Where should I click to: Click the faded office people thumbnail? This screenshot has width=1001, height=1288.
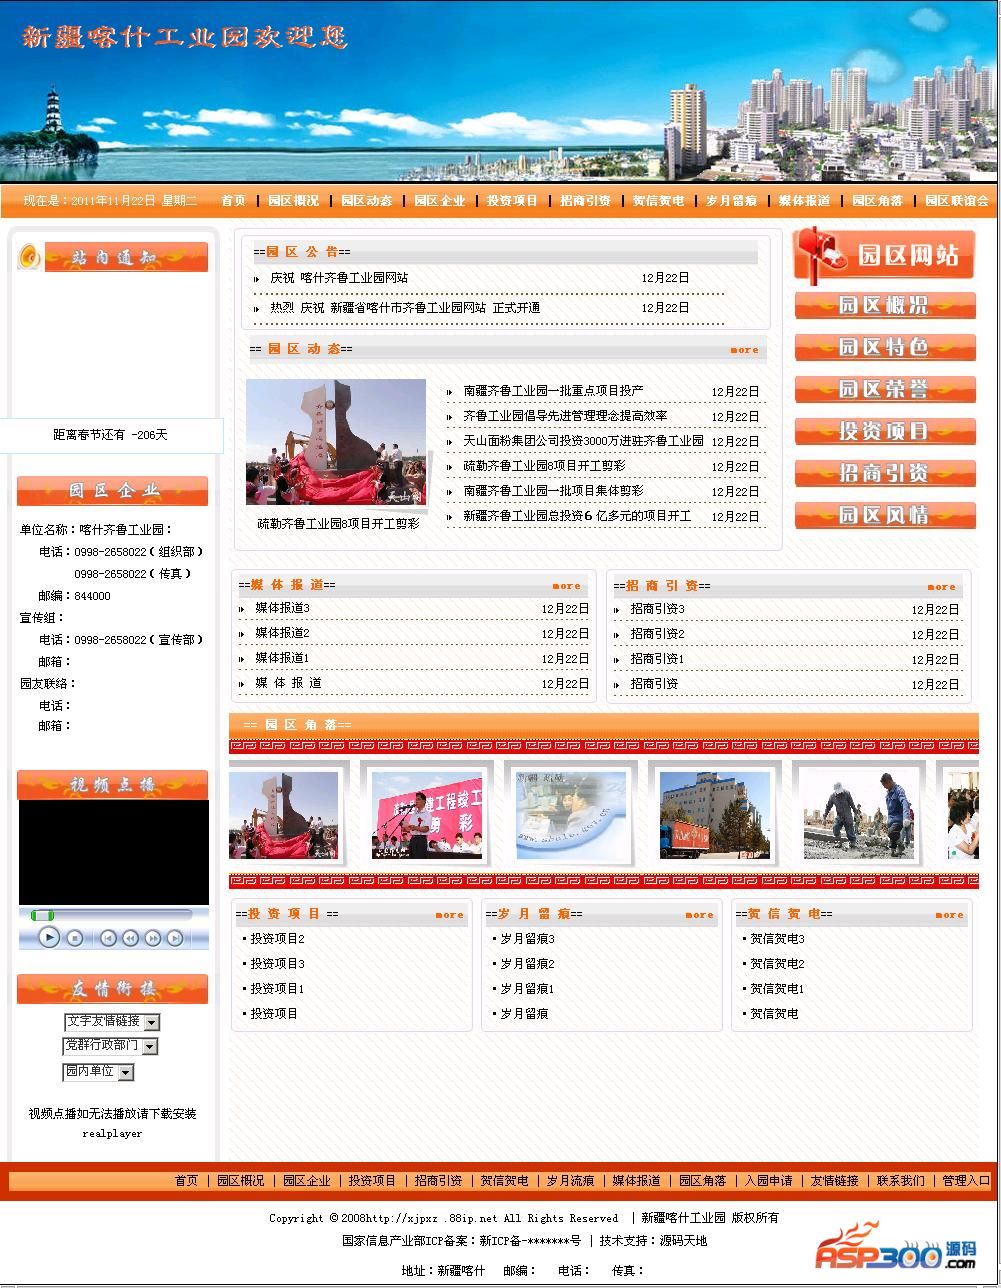(571, 815)
